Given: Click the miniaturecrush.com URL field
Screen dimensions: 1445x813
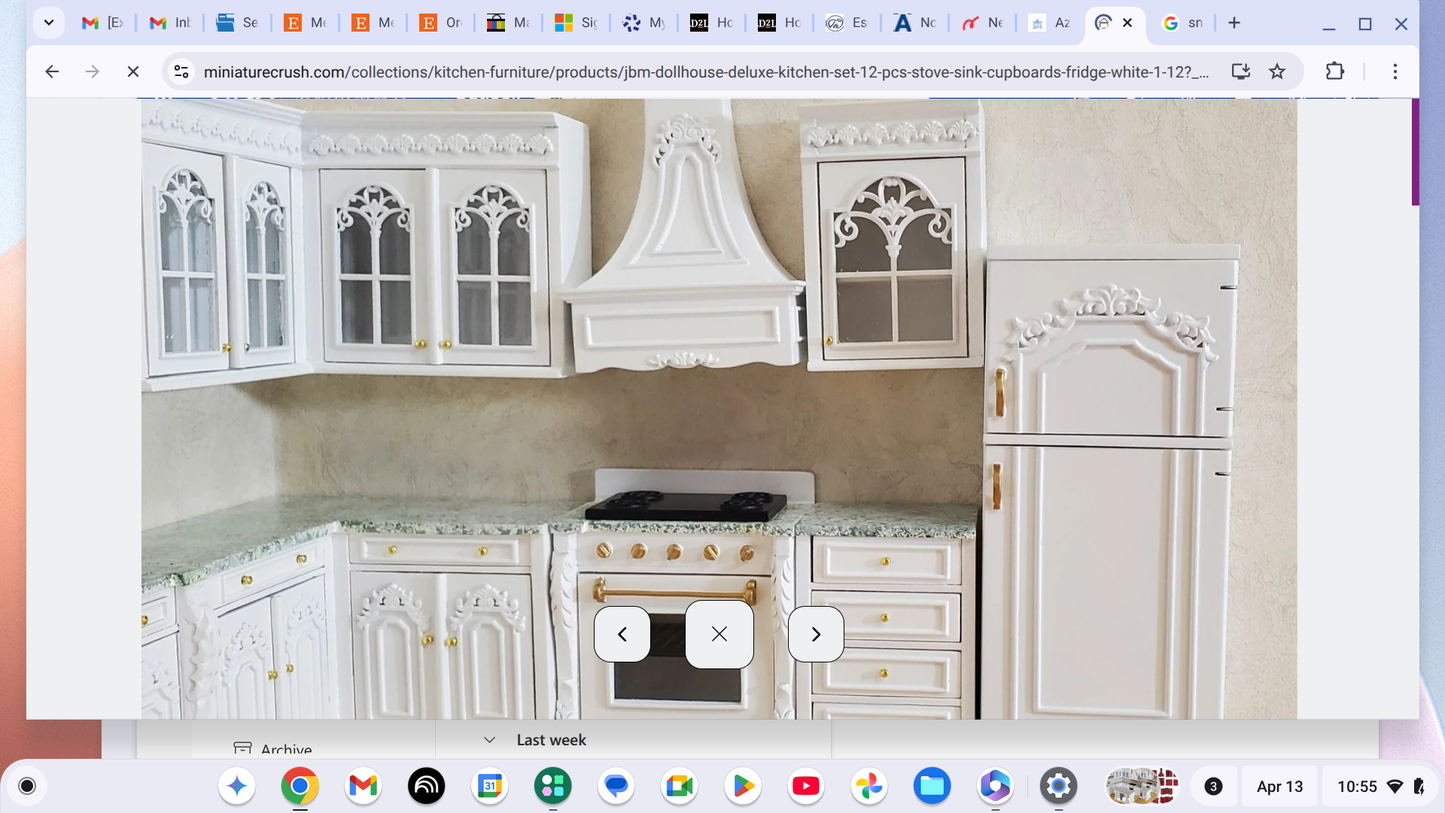Looking at the screenshot, I should click(706, 72).
